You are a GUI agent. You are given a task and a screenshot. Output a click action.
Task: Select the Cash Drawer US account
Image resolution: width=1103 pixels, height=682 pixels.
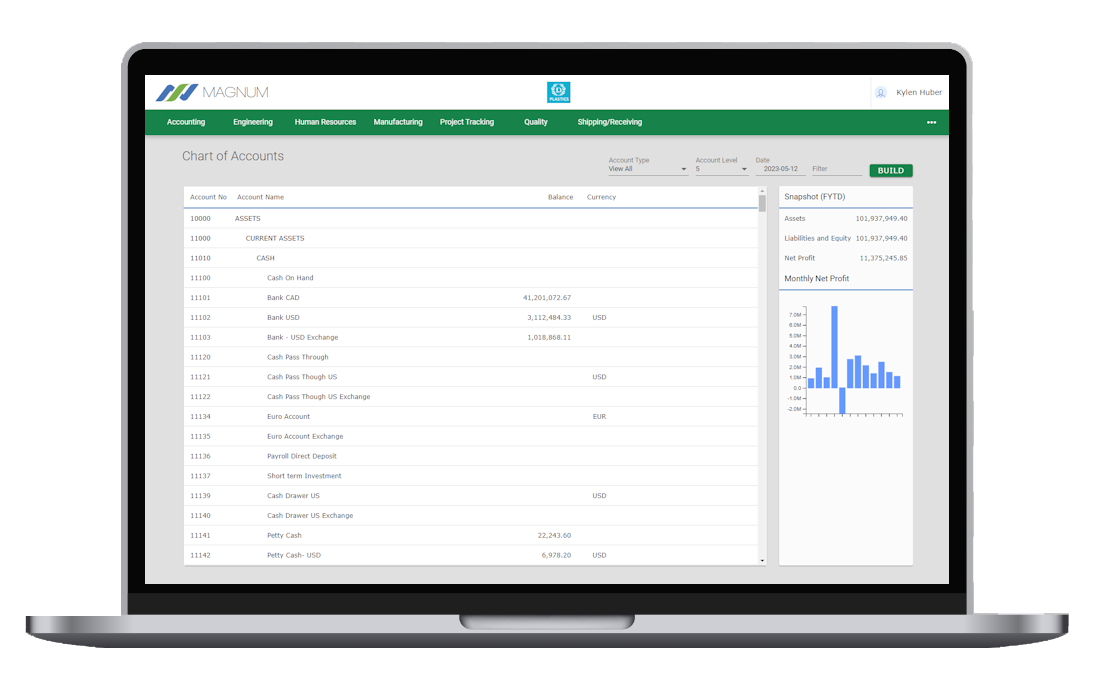point(471,496)
